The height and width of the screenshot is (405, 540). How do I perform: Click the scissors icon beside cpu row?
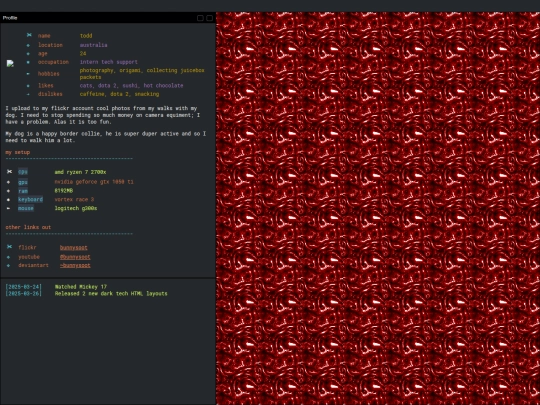9,172
